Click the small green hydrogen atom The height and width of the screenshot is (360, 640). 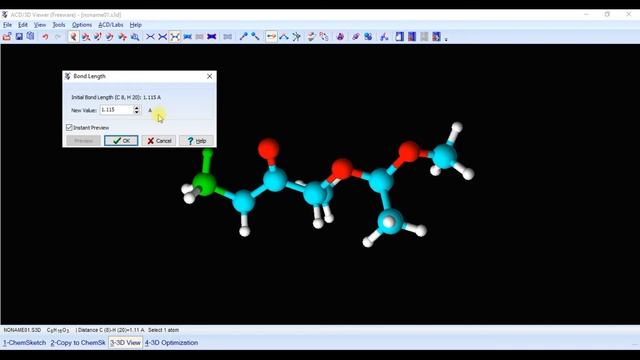point(207,153)
